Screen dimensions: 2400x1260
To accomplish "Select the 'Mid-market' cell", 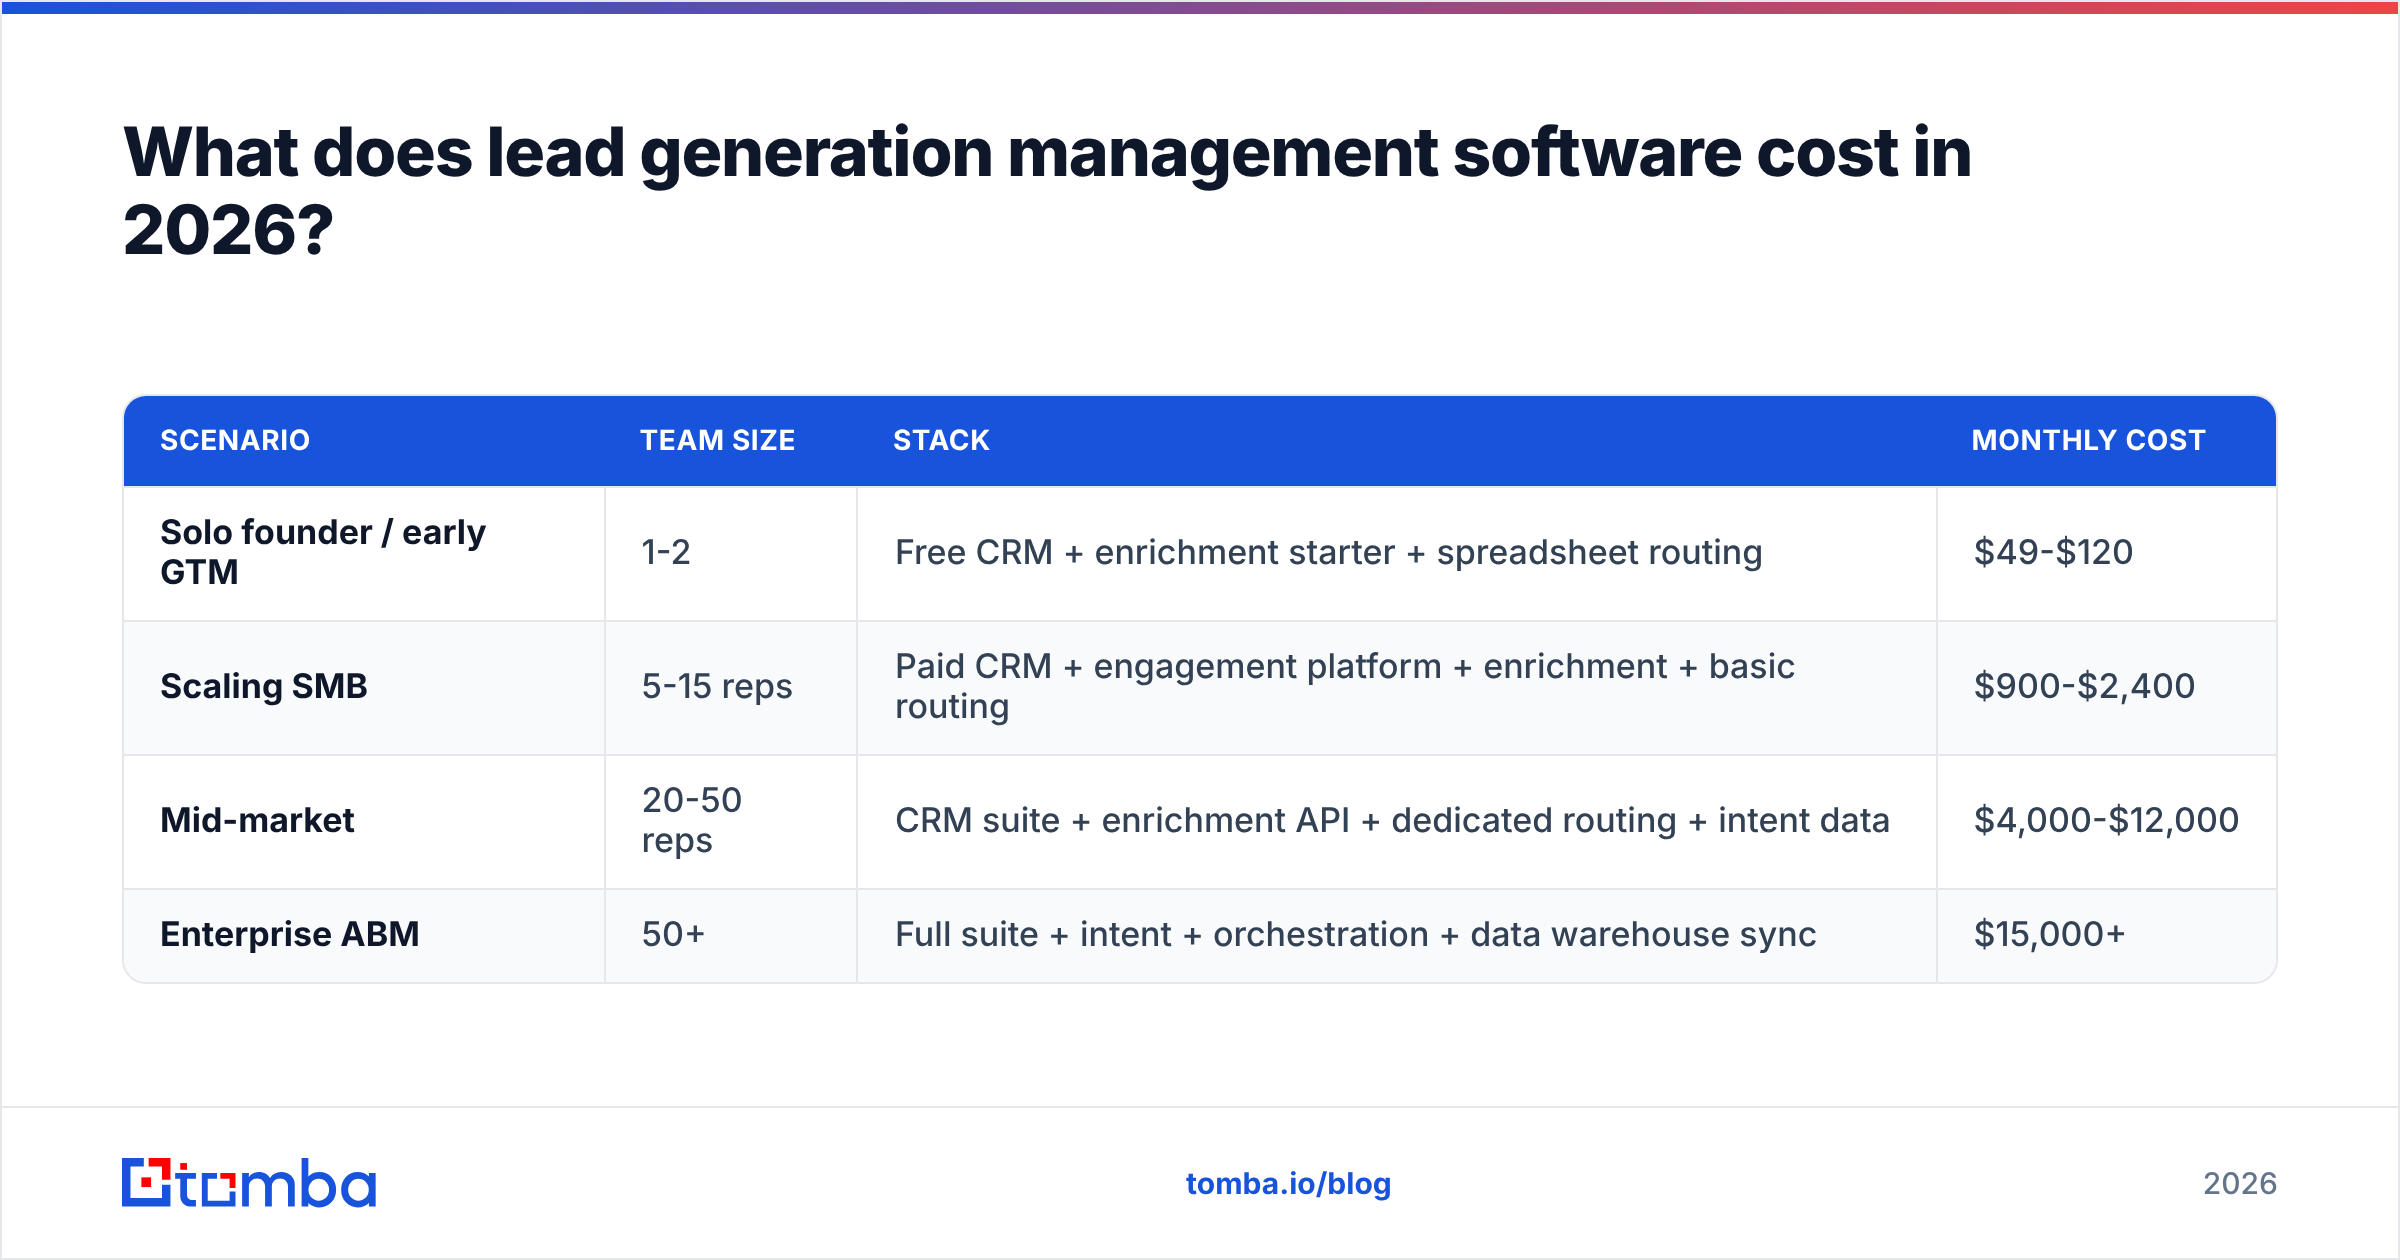I will [x=364, y=821].
